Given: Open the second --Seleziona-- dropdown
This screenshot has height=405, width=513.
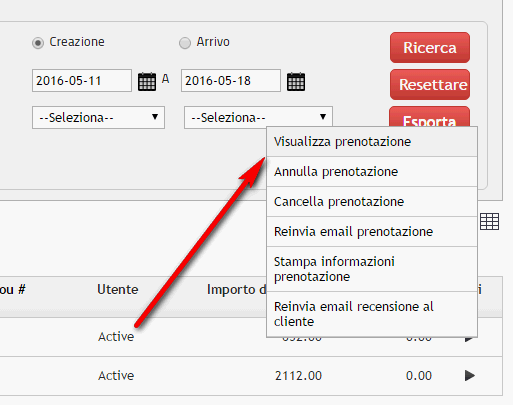Looking at the screenshot, I should (258, 117).
